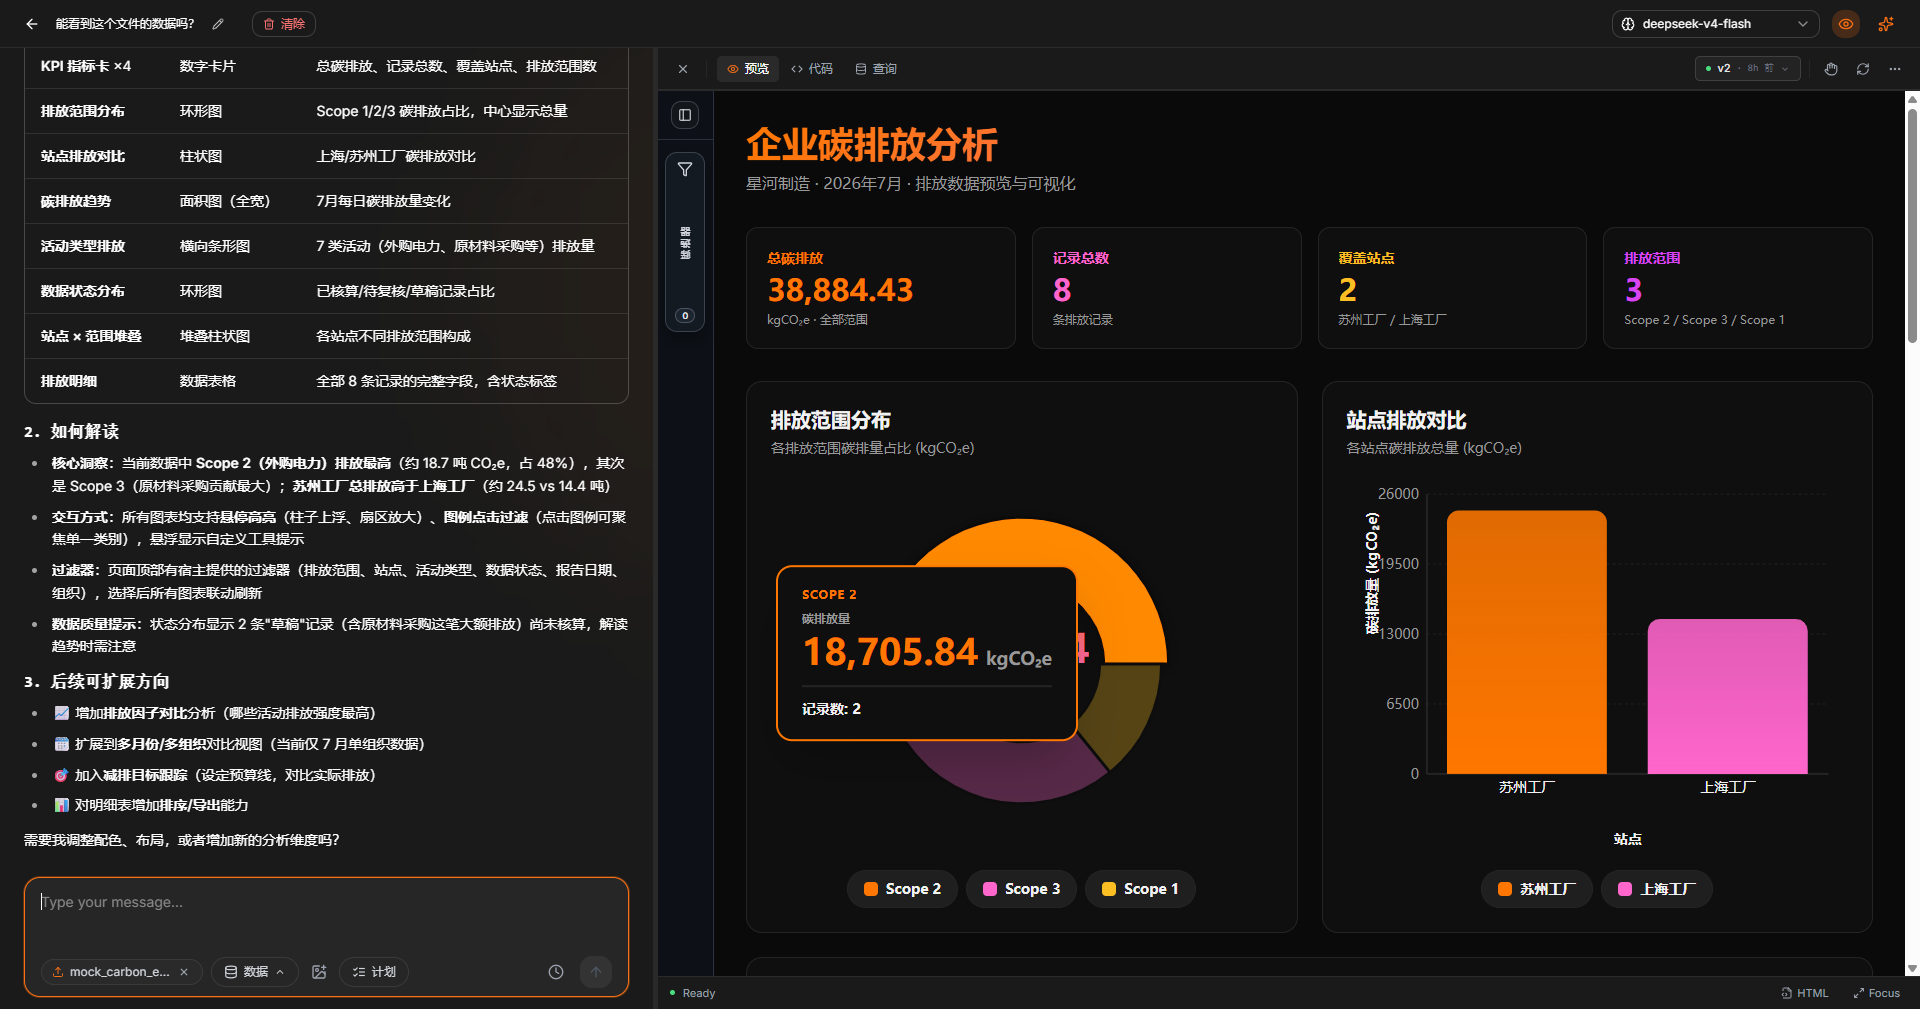The height and width of the screenshot is (1009, 1920).
Task: Switch to the 代码 code tab
Action: click(812, 69)
